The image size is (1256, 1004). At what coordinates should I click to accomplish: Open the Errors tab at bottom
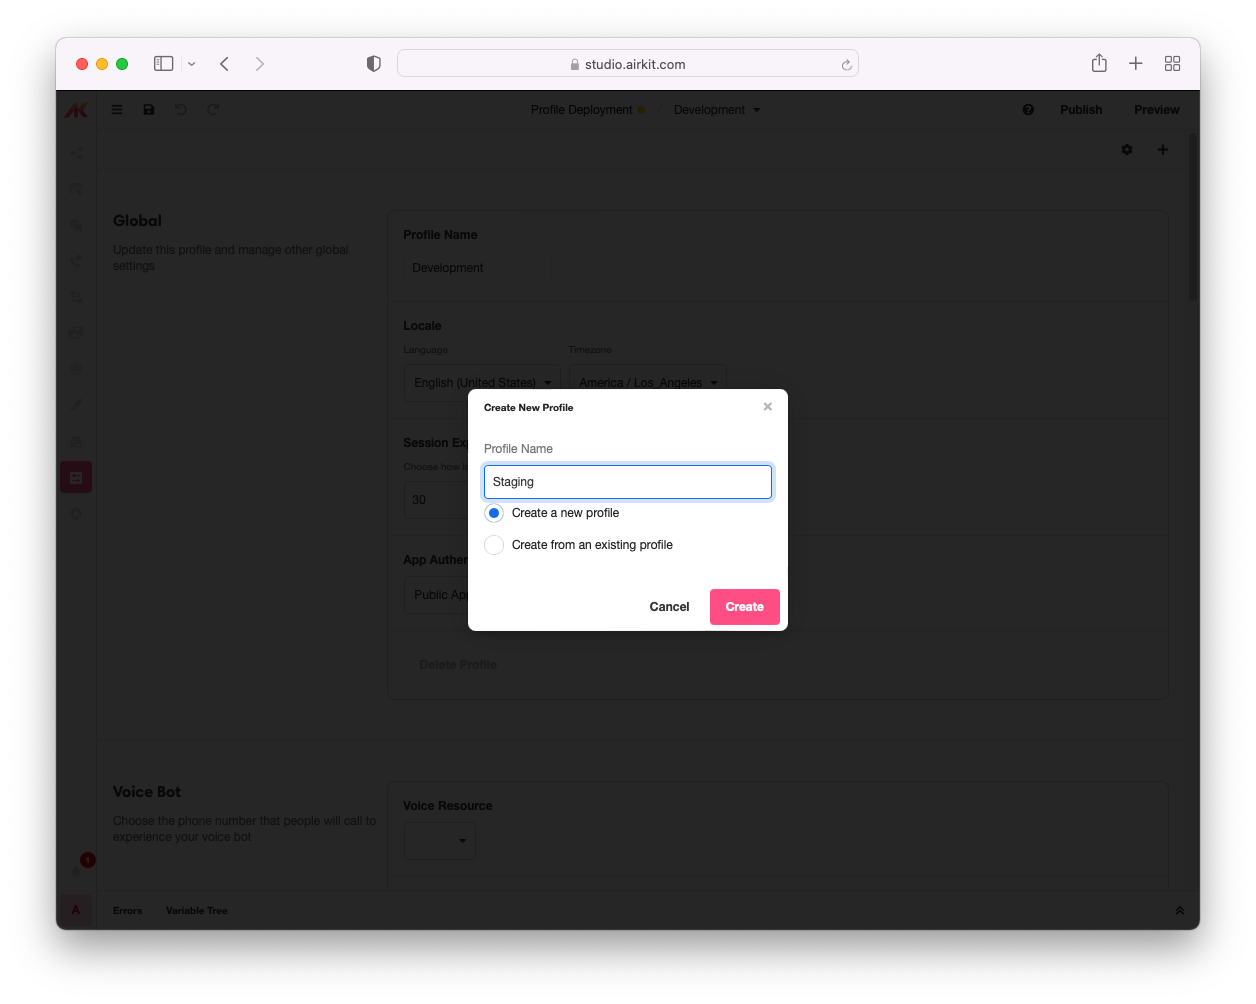[127, 911]
